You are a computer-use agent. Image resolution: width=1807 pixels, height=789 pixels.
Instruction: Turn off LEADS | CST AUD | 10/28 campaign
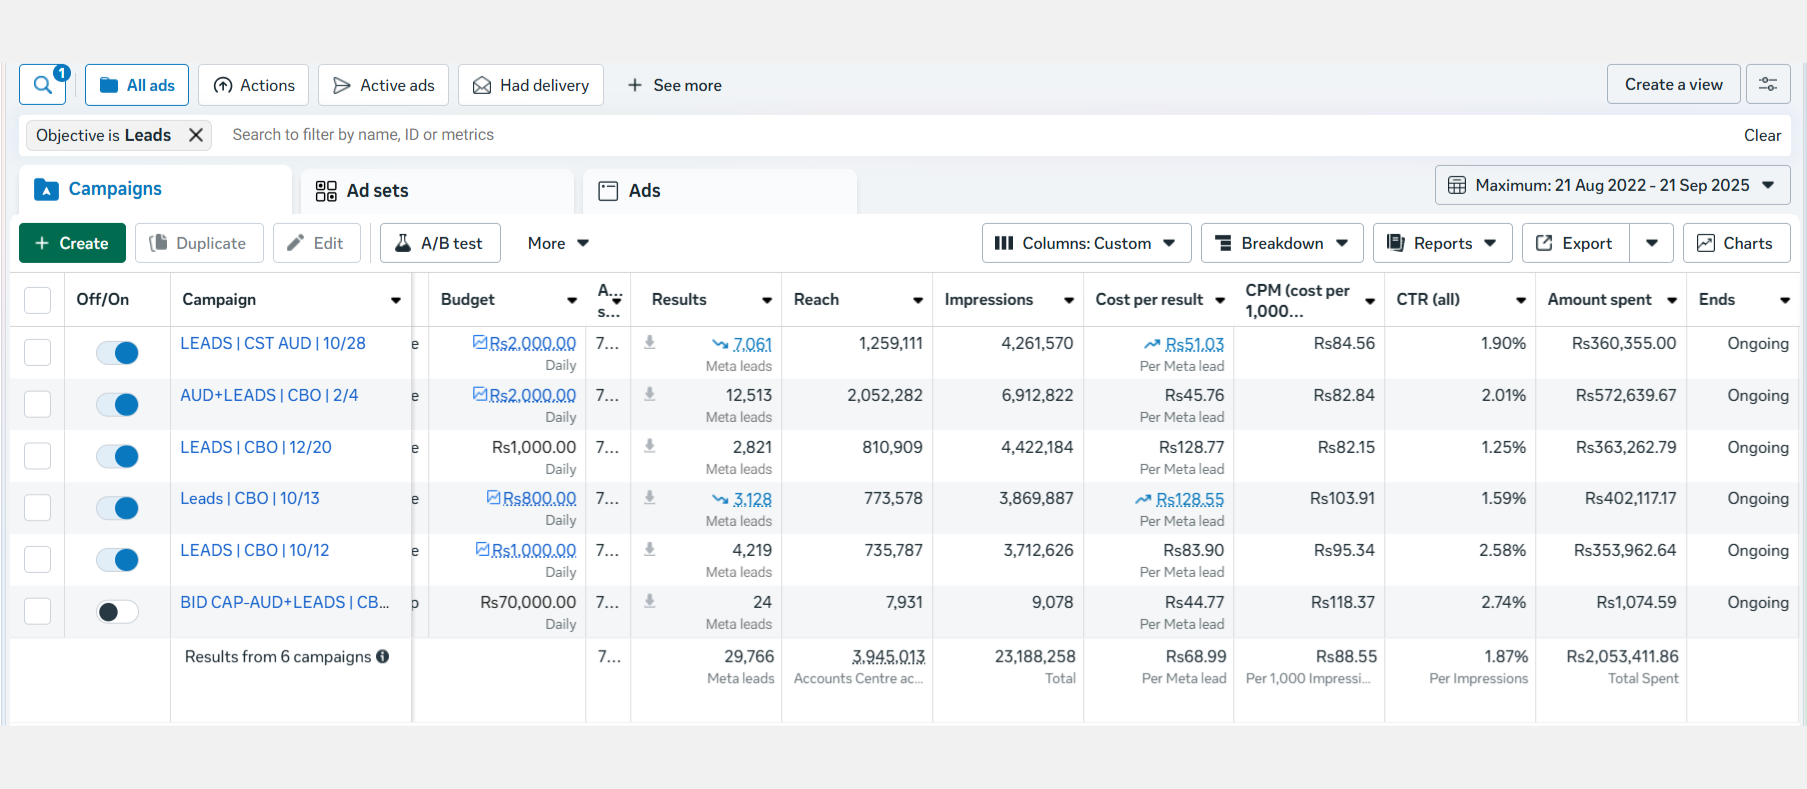click(117, 352)
